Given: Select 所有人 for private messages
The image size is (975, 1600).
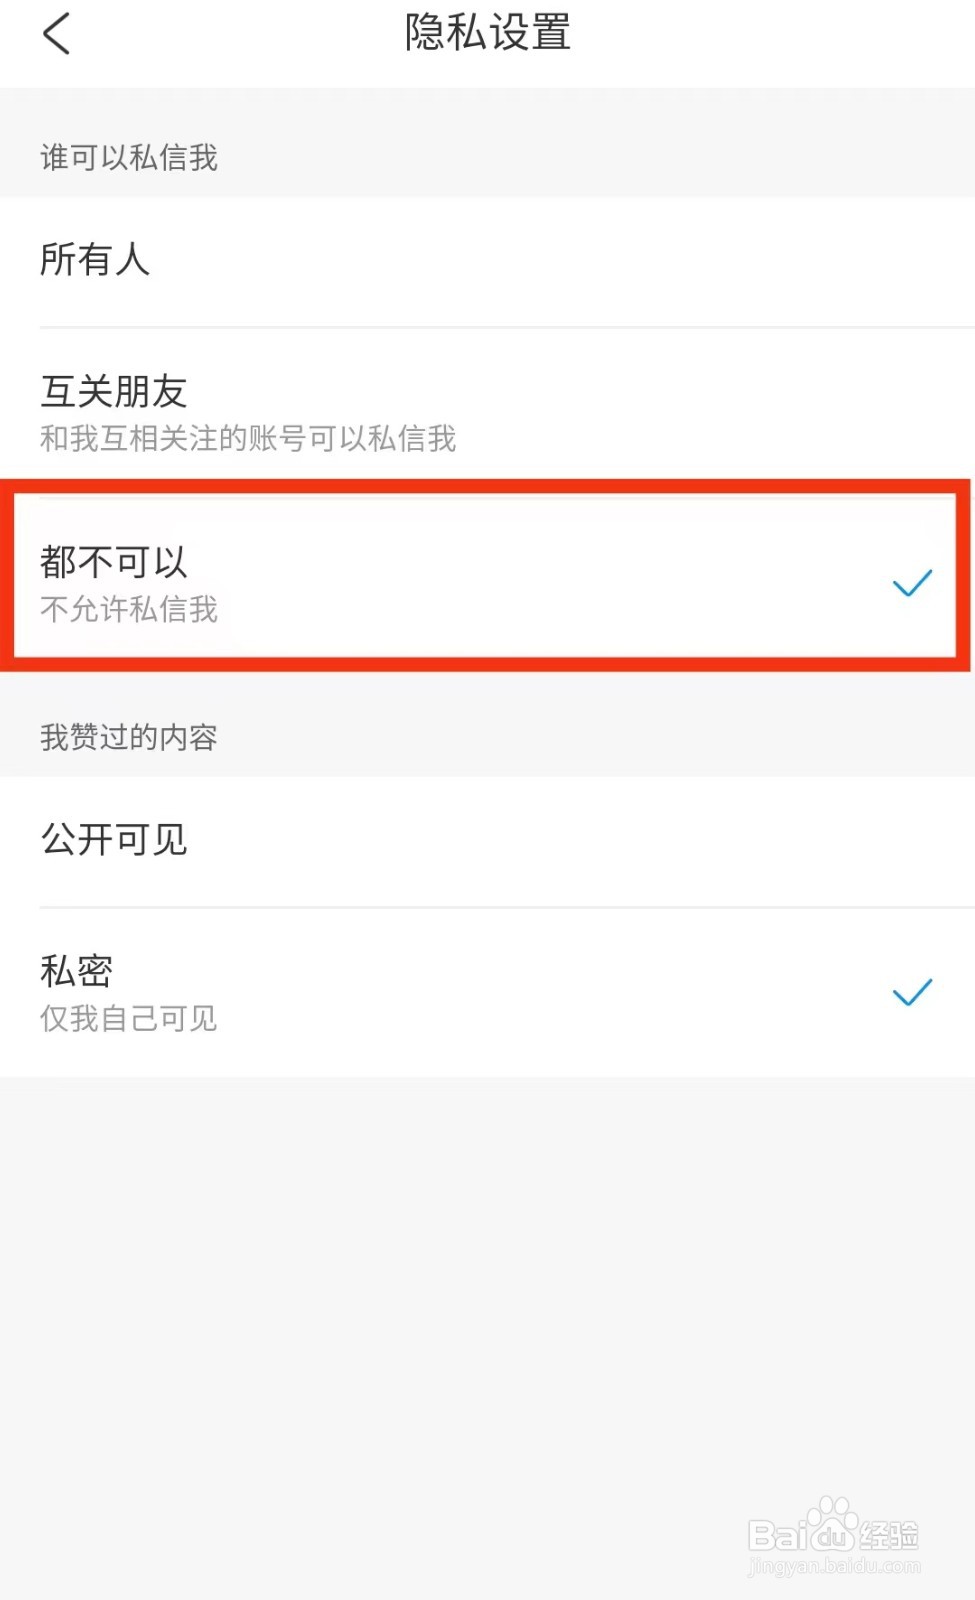Looking at the screenshot, I should [487, 261].
